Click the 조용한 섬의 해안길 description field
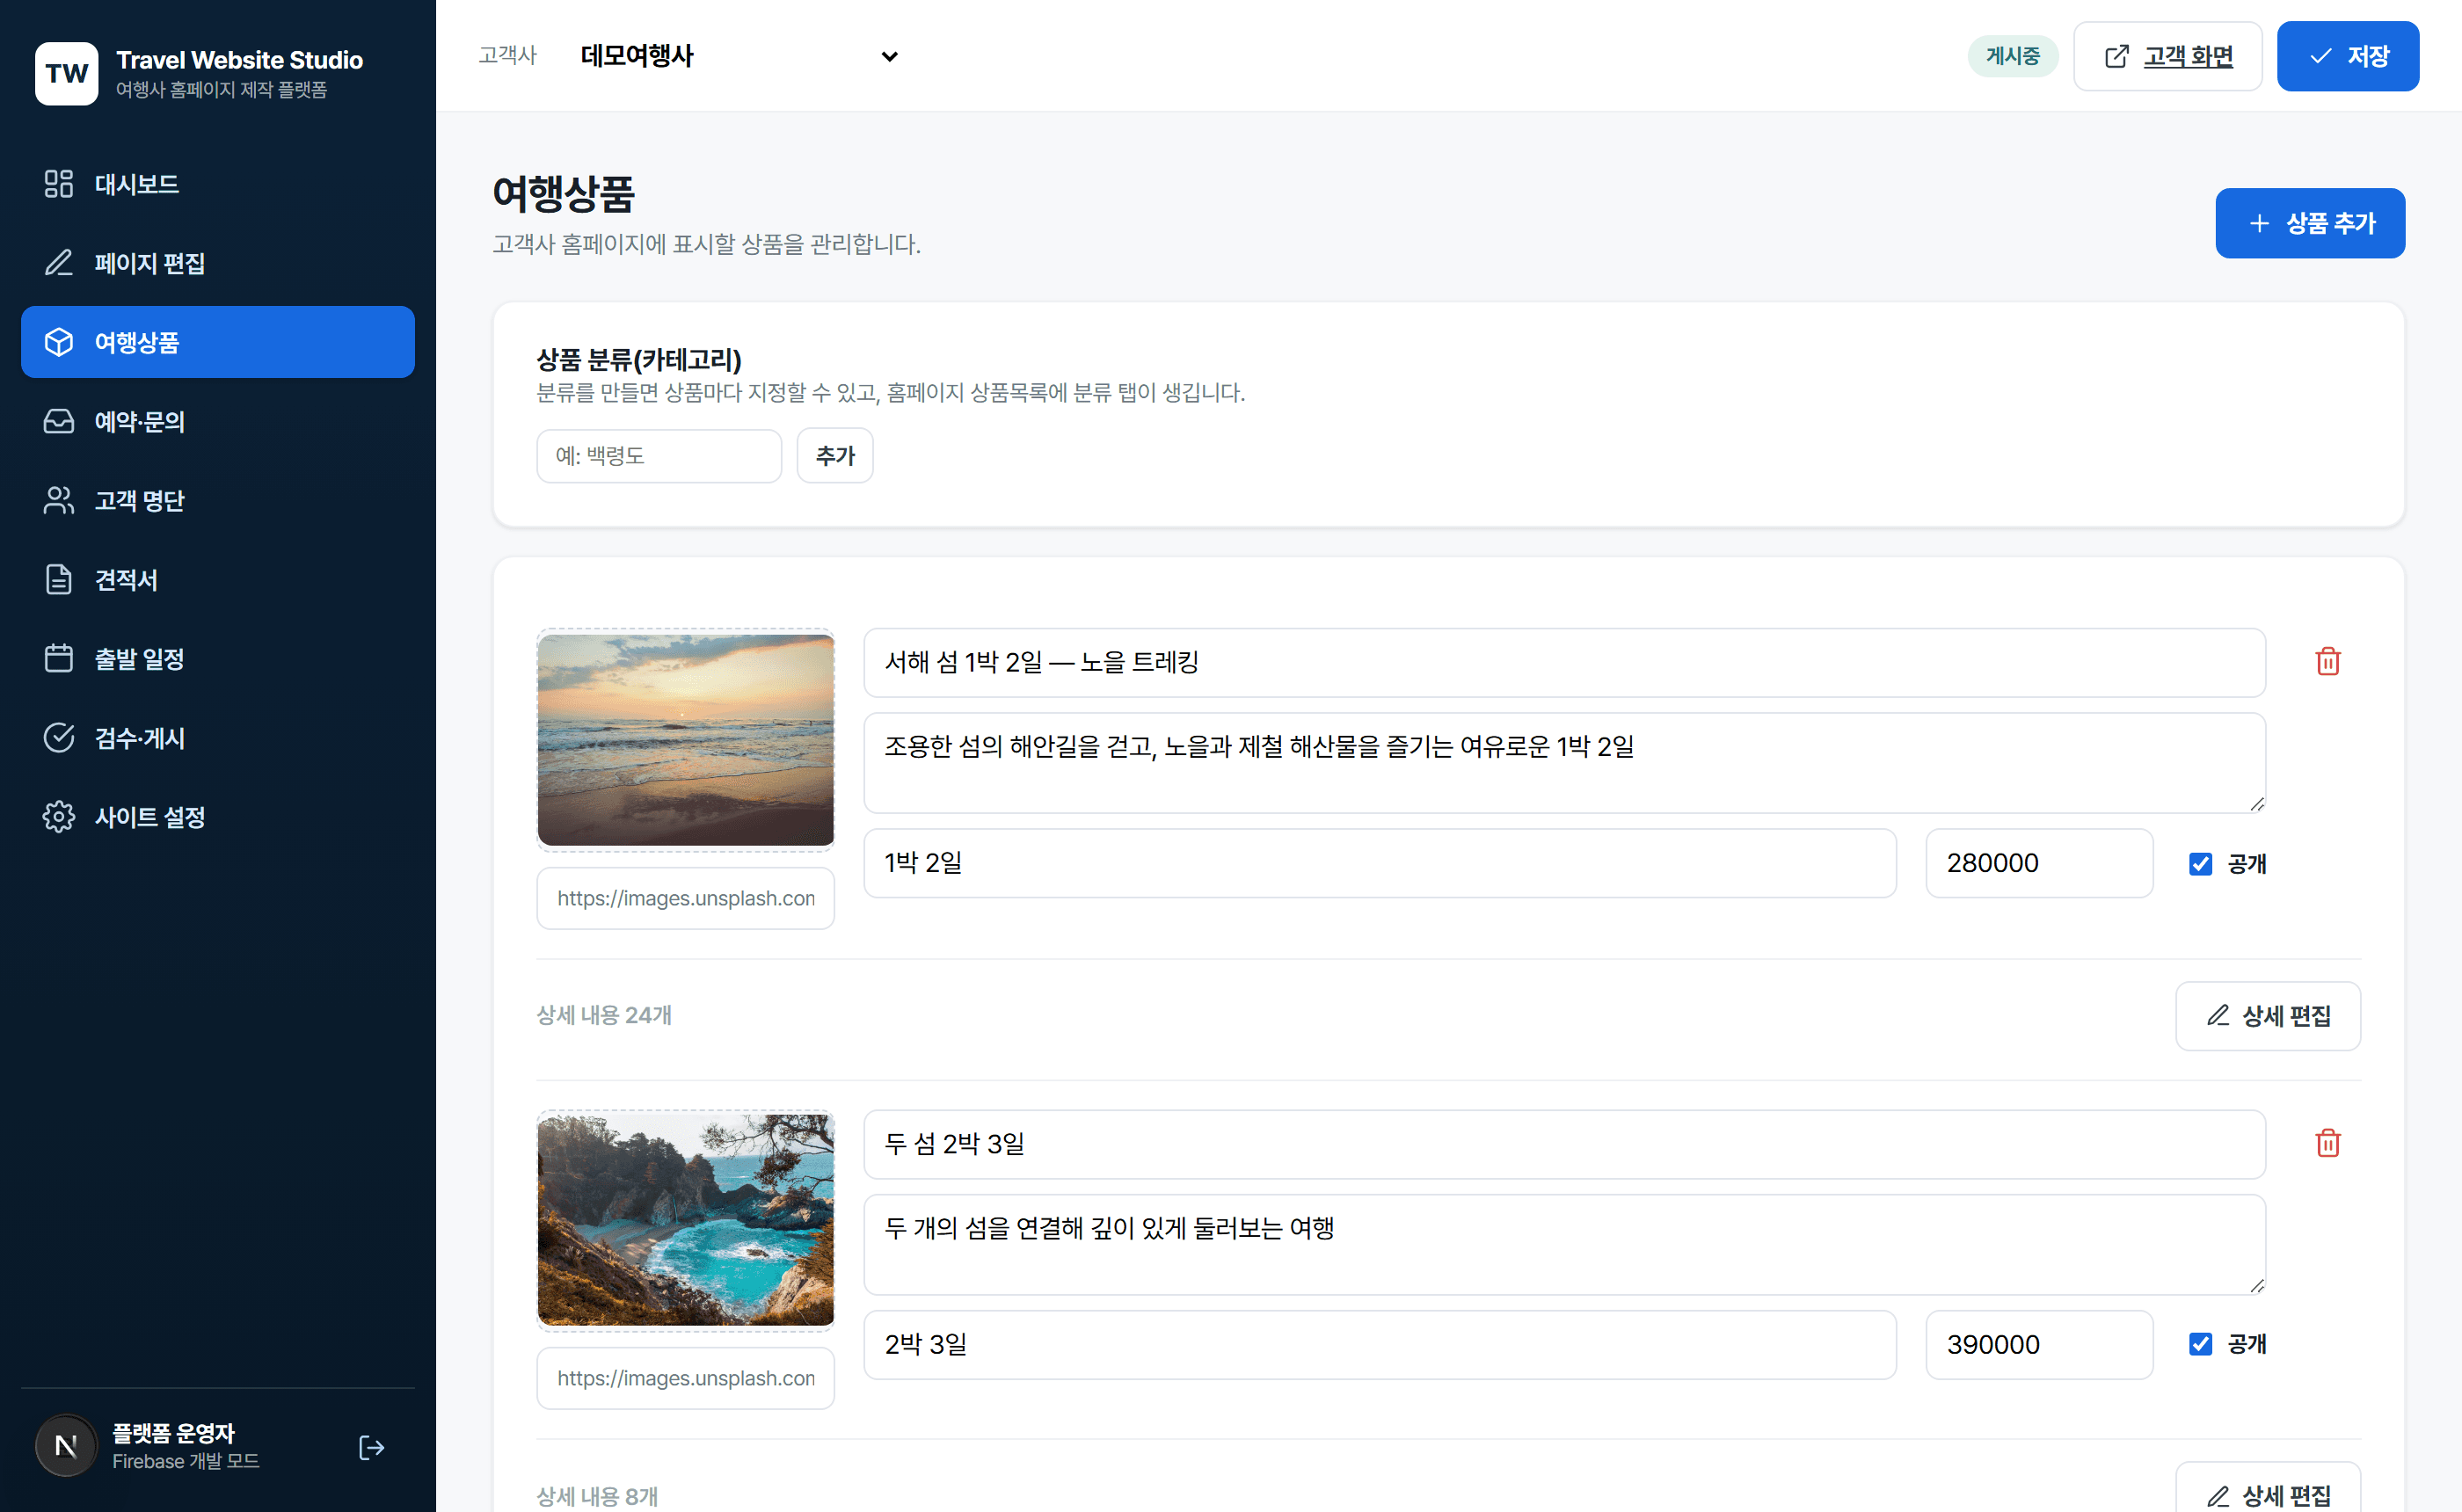The width and height of the screenshot is (2462, 1512). click(x=1564, y=762)
